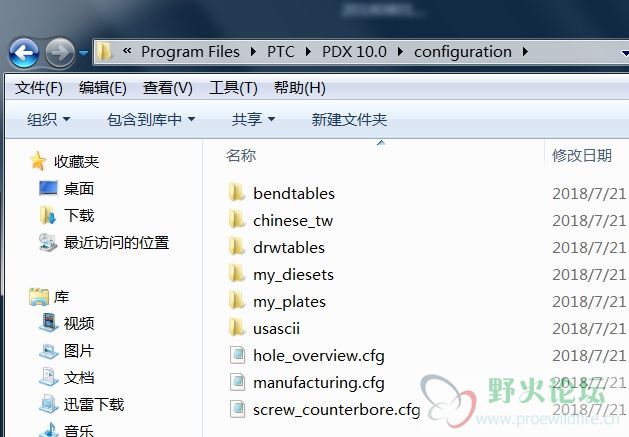Select 图片 library
Image resolution: width=629 pixels, height=437 pixels.
tap(79, 351)
